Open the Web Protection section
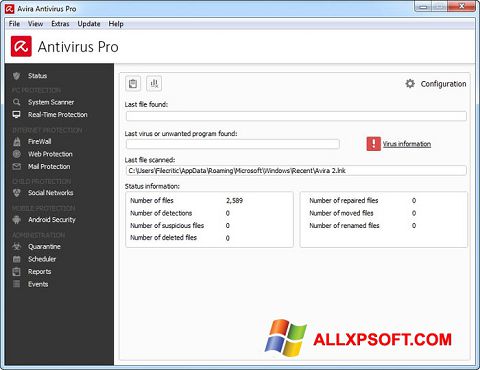The width and height of the screenshot is (480, 370). click(x=50, y=154)
